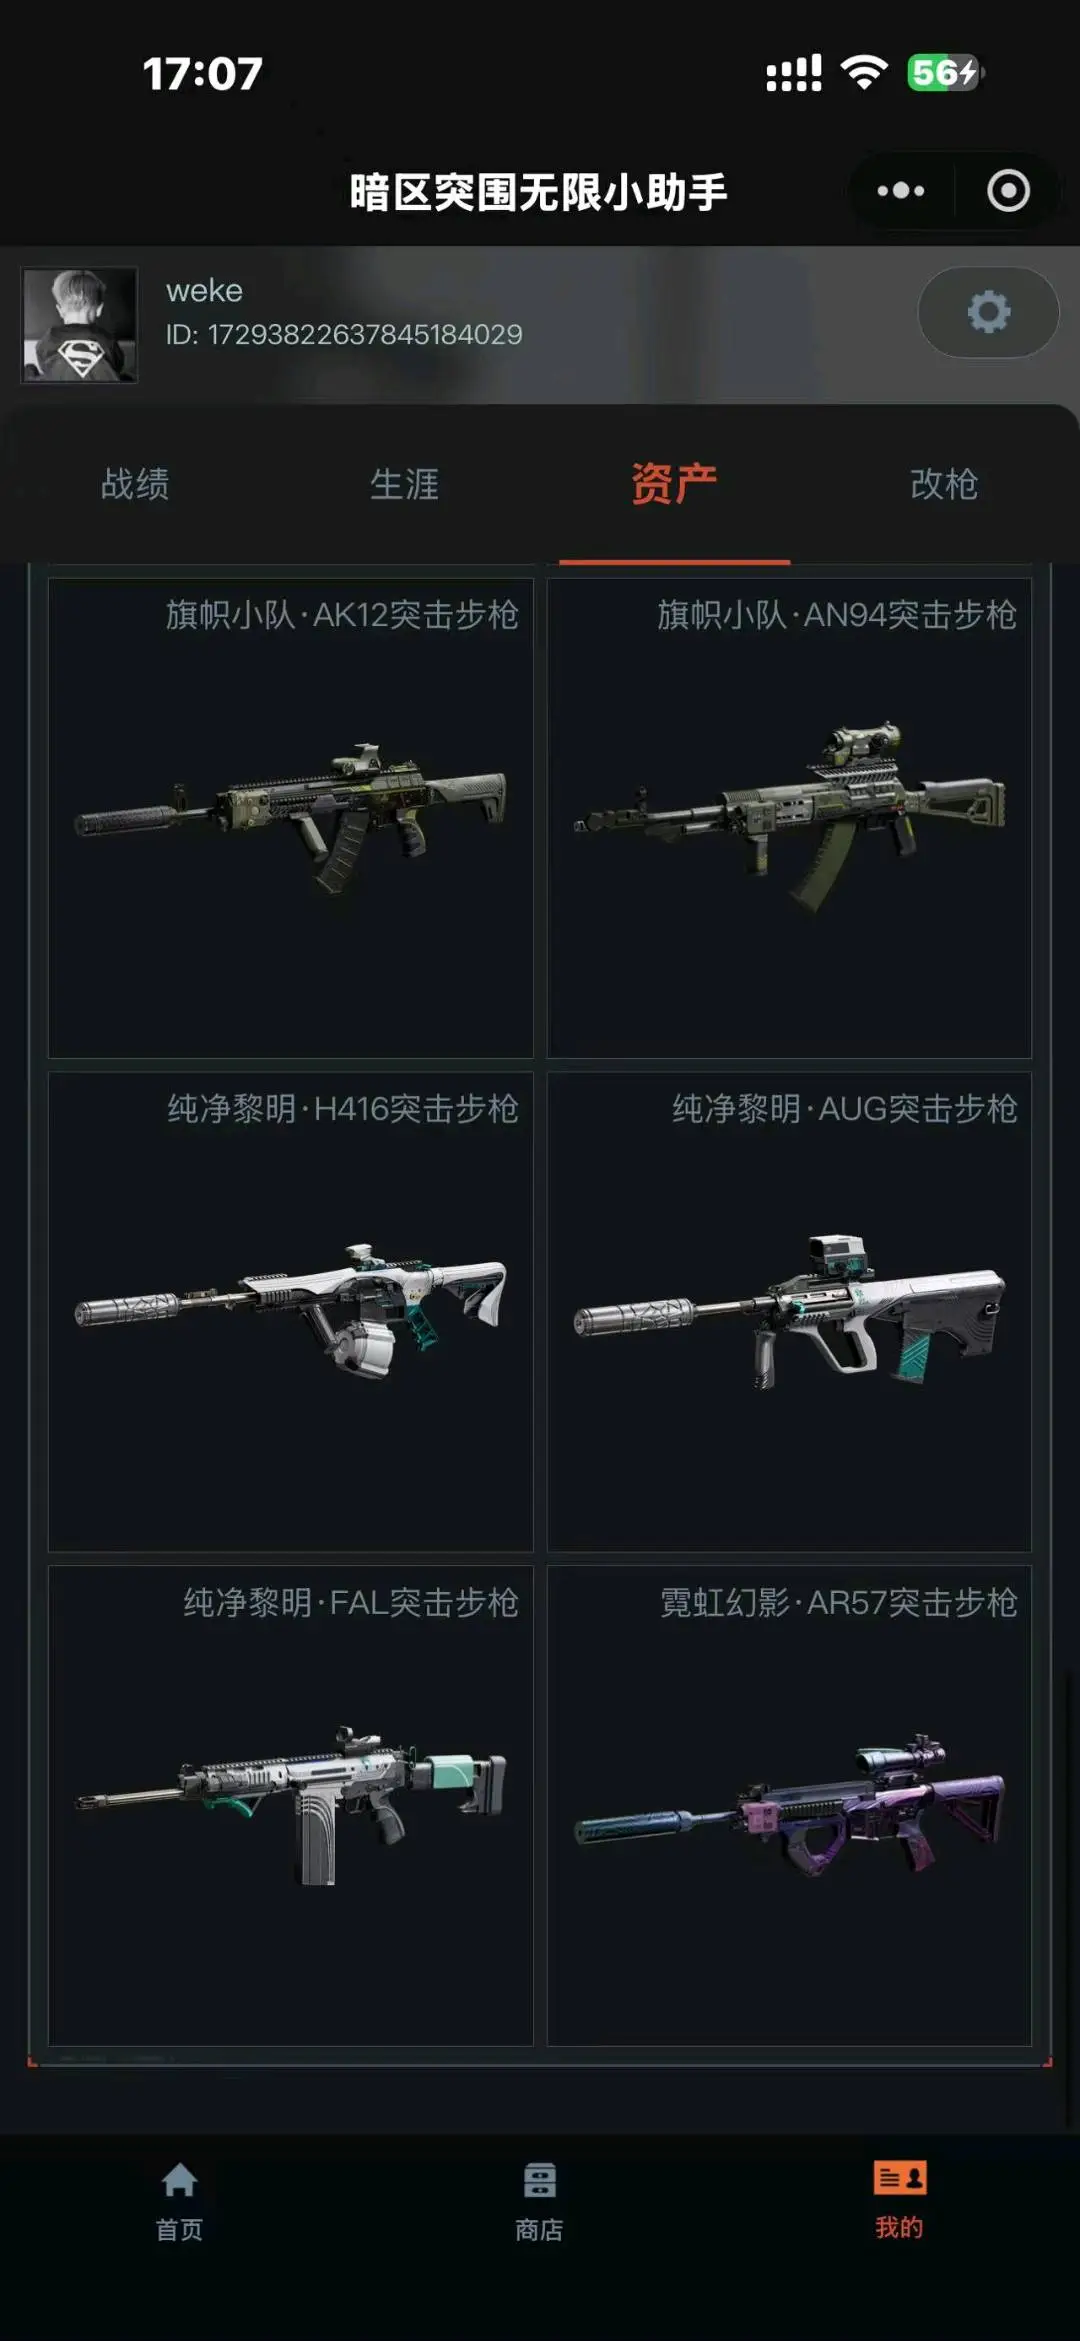Tap the user ID number text

click(344, 334)
